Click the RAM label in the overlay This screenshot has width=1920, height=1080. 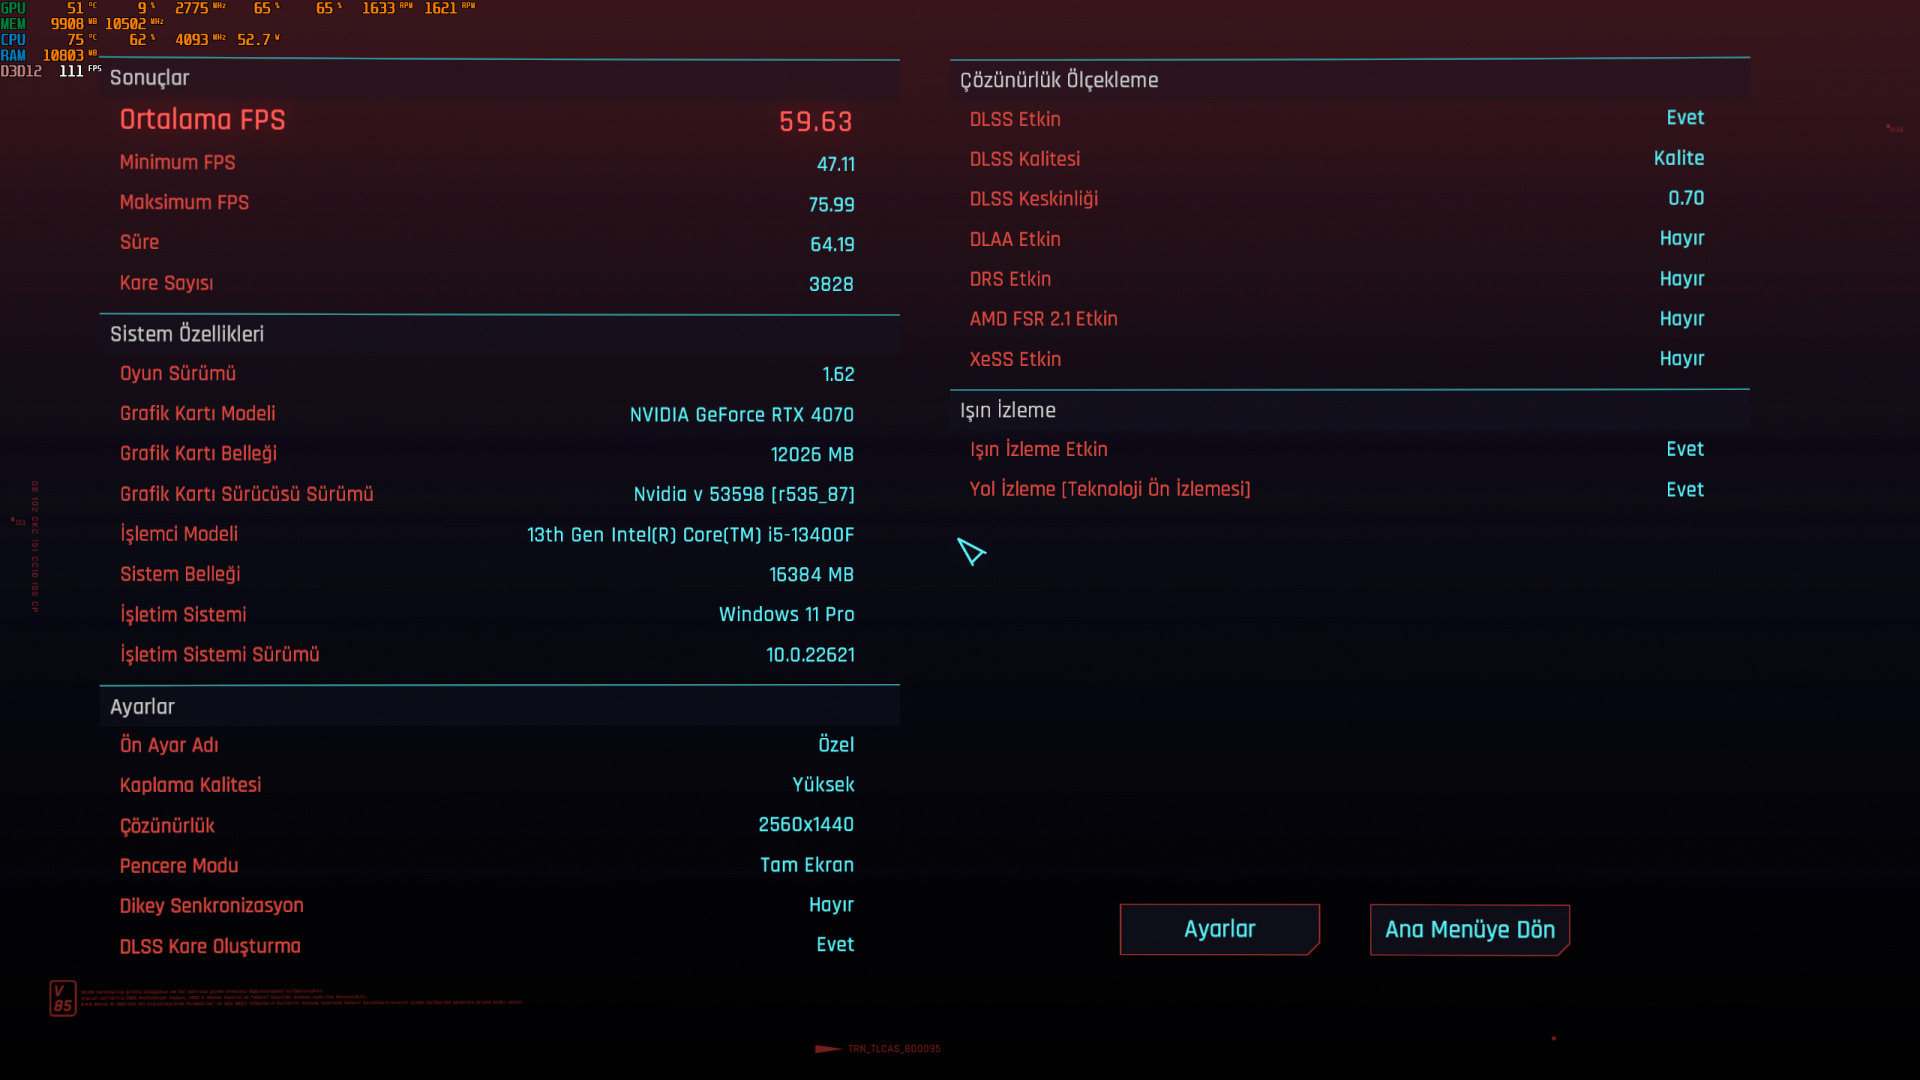click(x=13, y=56)
